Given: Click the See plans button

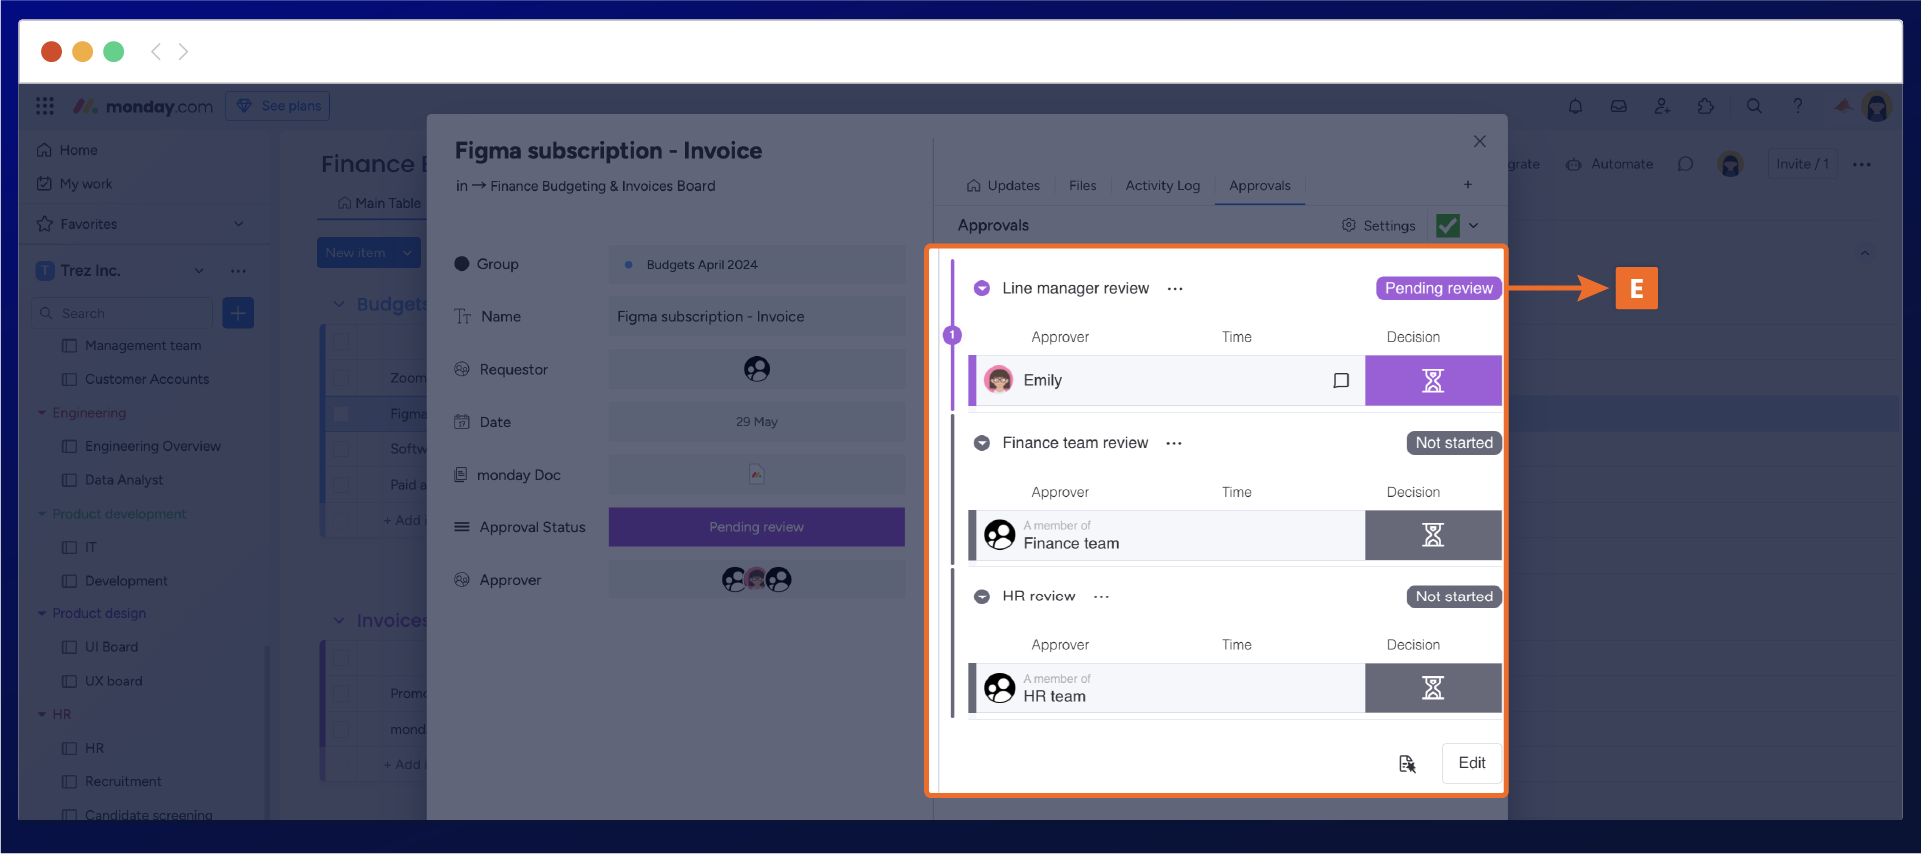Looking at the screenshot, I should [278, 106].
